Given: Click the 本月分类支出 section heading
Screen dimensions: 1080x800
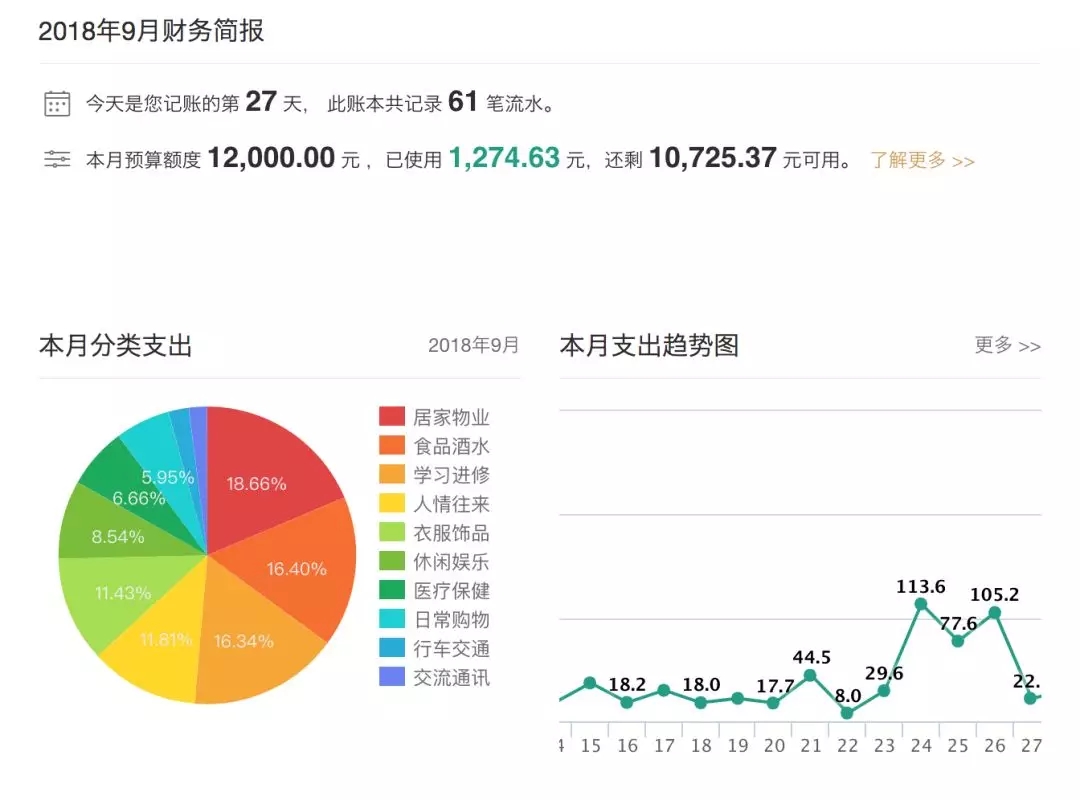Looking at the screenshot, I should 116,345.
